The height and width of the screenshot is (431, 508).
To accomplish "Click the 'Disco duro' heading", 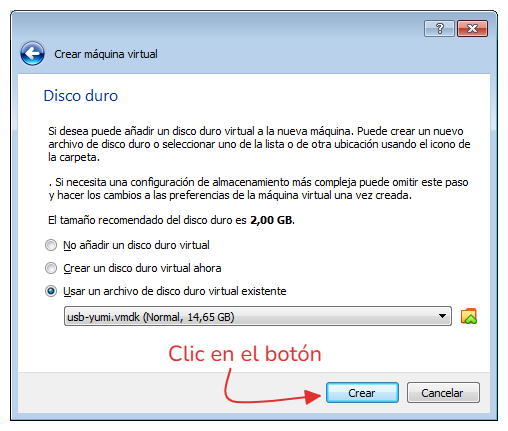I will (81, 96).
